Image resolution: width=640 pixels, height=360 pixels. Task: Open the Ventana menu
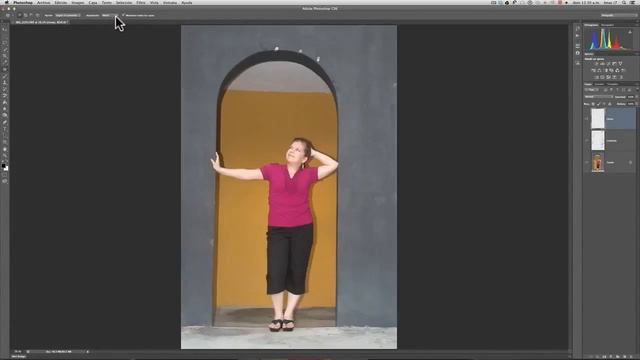click(x=170, y=2)
